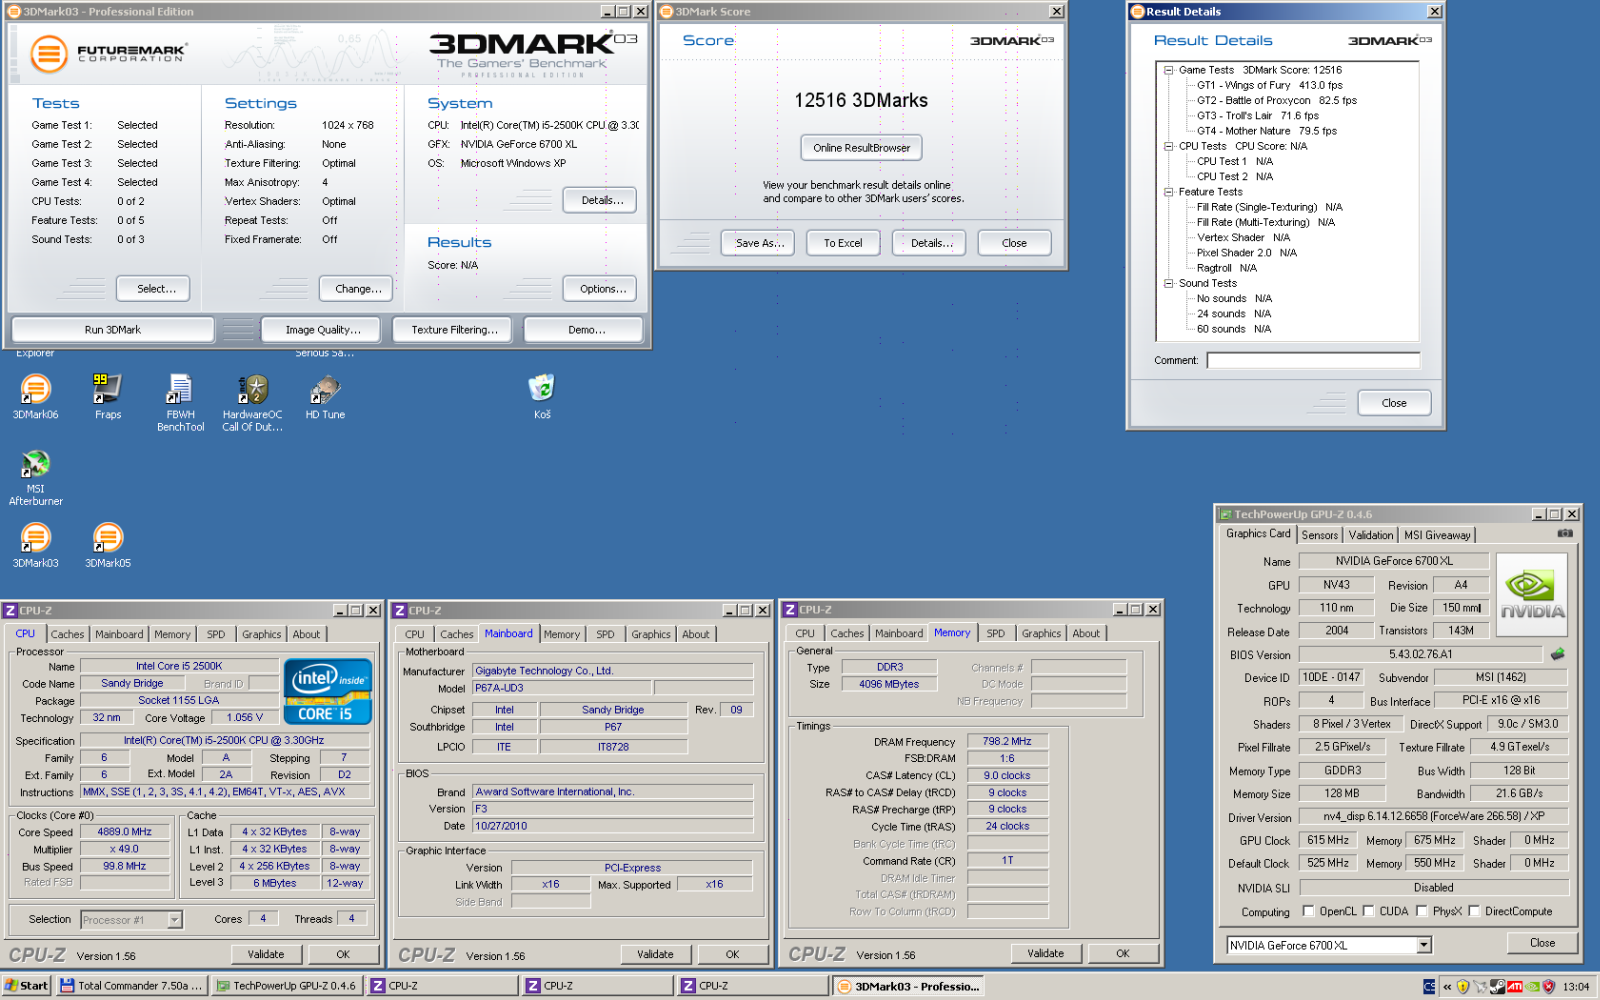Click To Excel button

pos(843,243)
